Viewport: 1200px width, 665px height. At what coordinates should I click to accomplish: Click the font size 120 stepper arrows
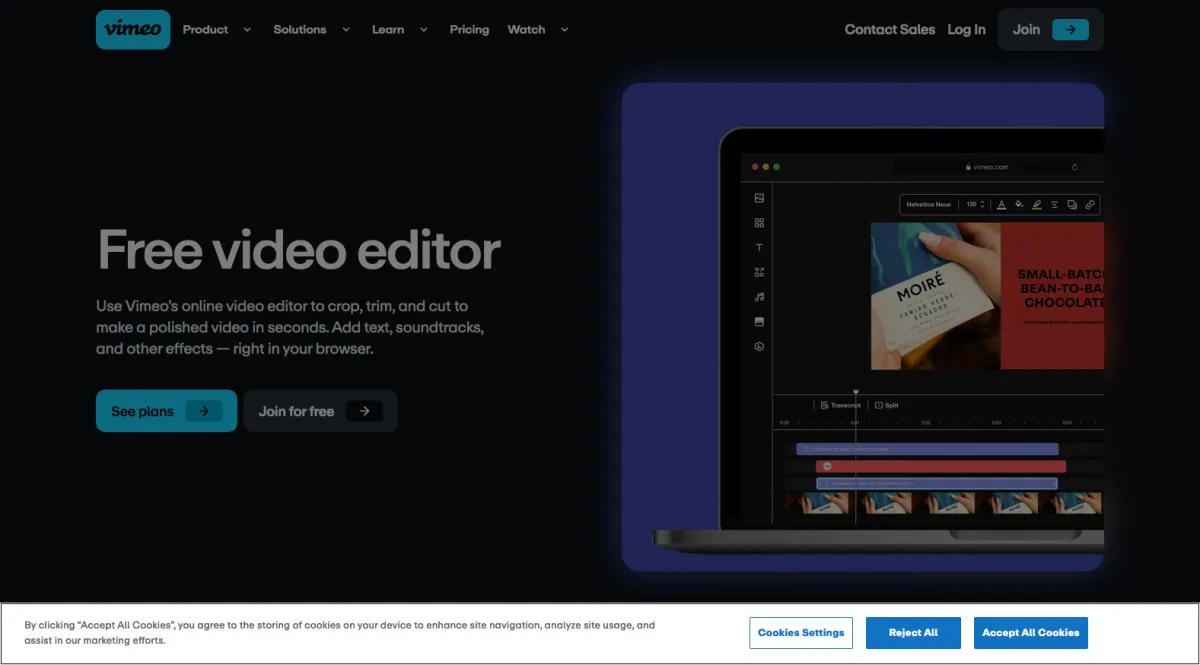click(x=982, y=204)
